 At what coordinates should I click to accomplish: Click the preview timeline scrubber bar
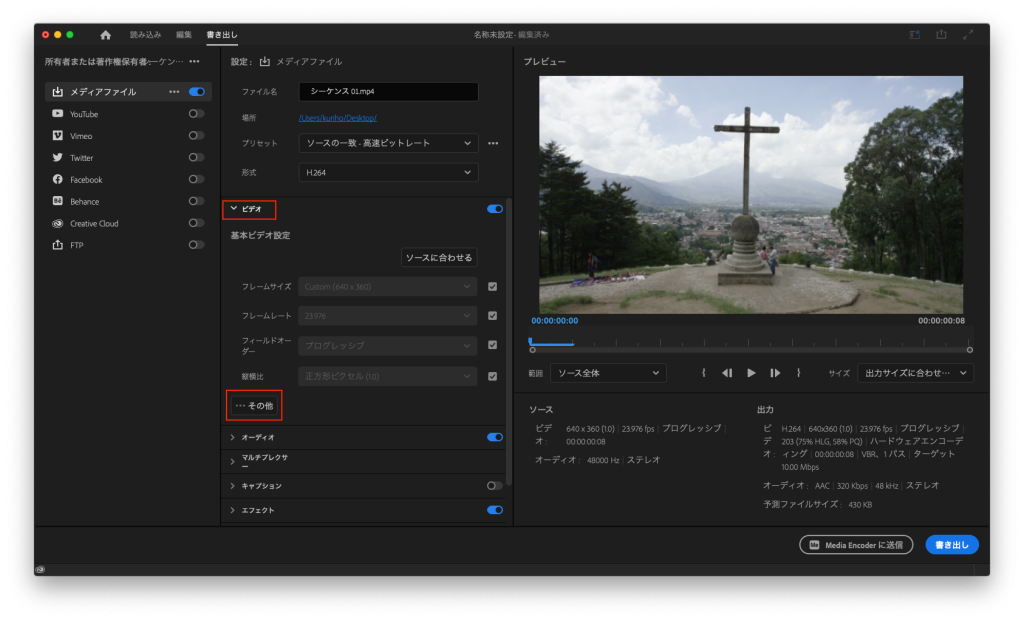[x=750, y=342]
